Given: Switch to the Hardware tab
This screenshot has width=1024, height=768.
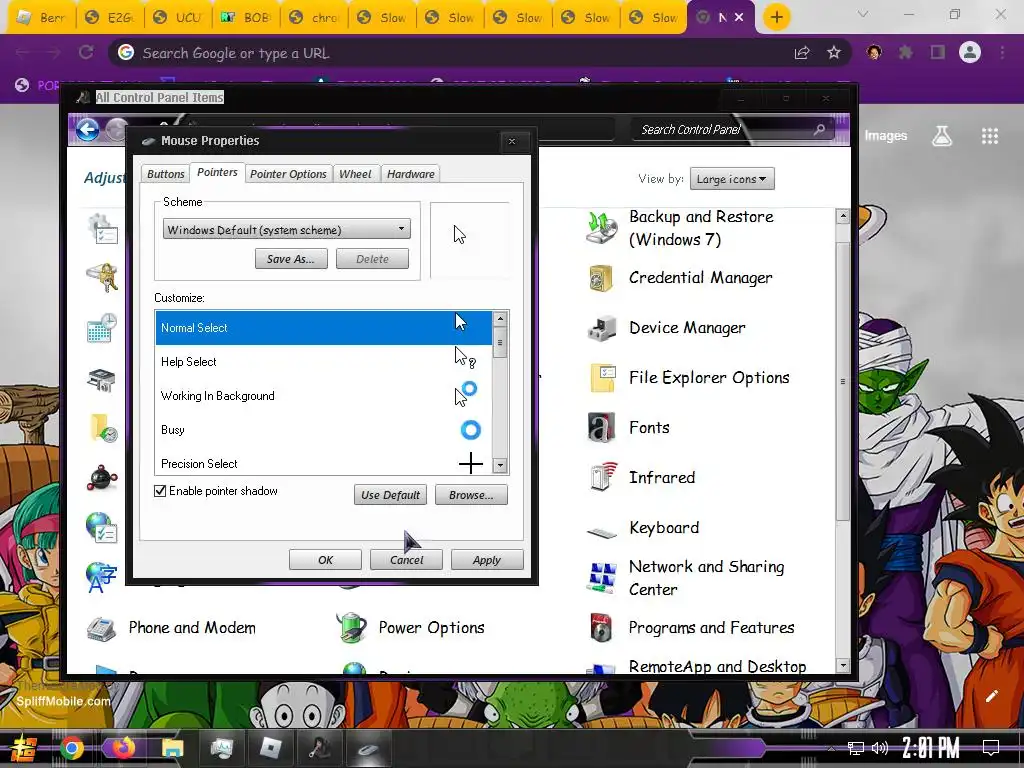Looking at the screenshot, I should tap(410, 174).
